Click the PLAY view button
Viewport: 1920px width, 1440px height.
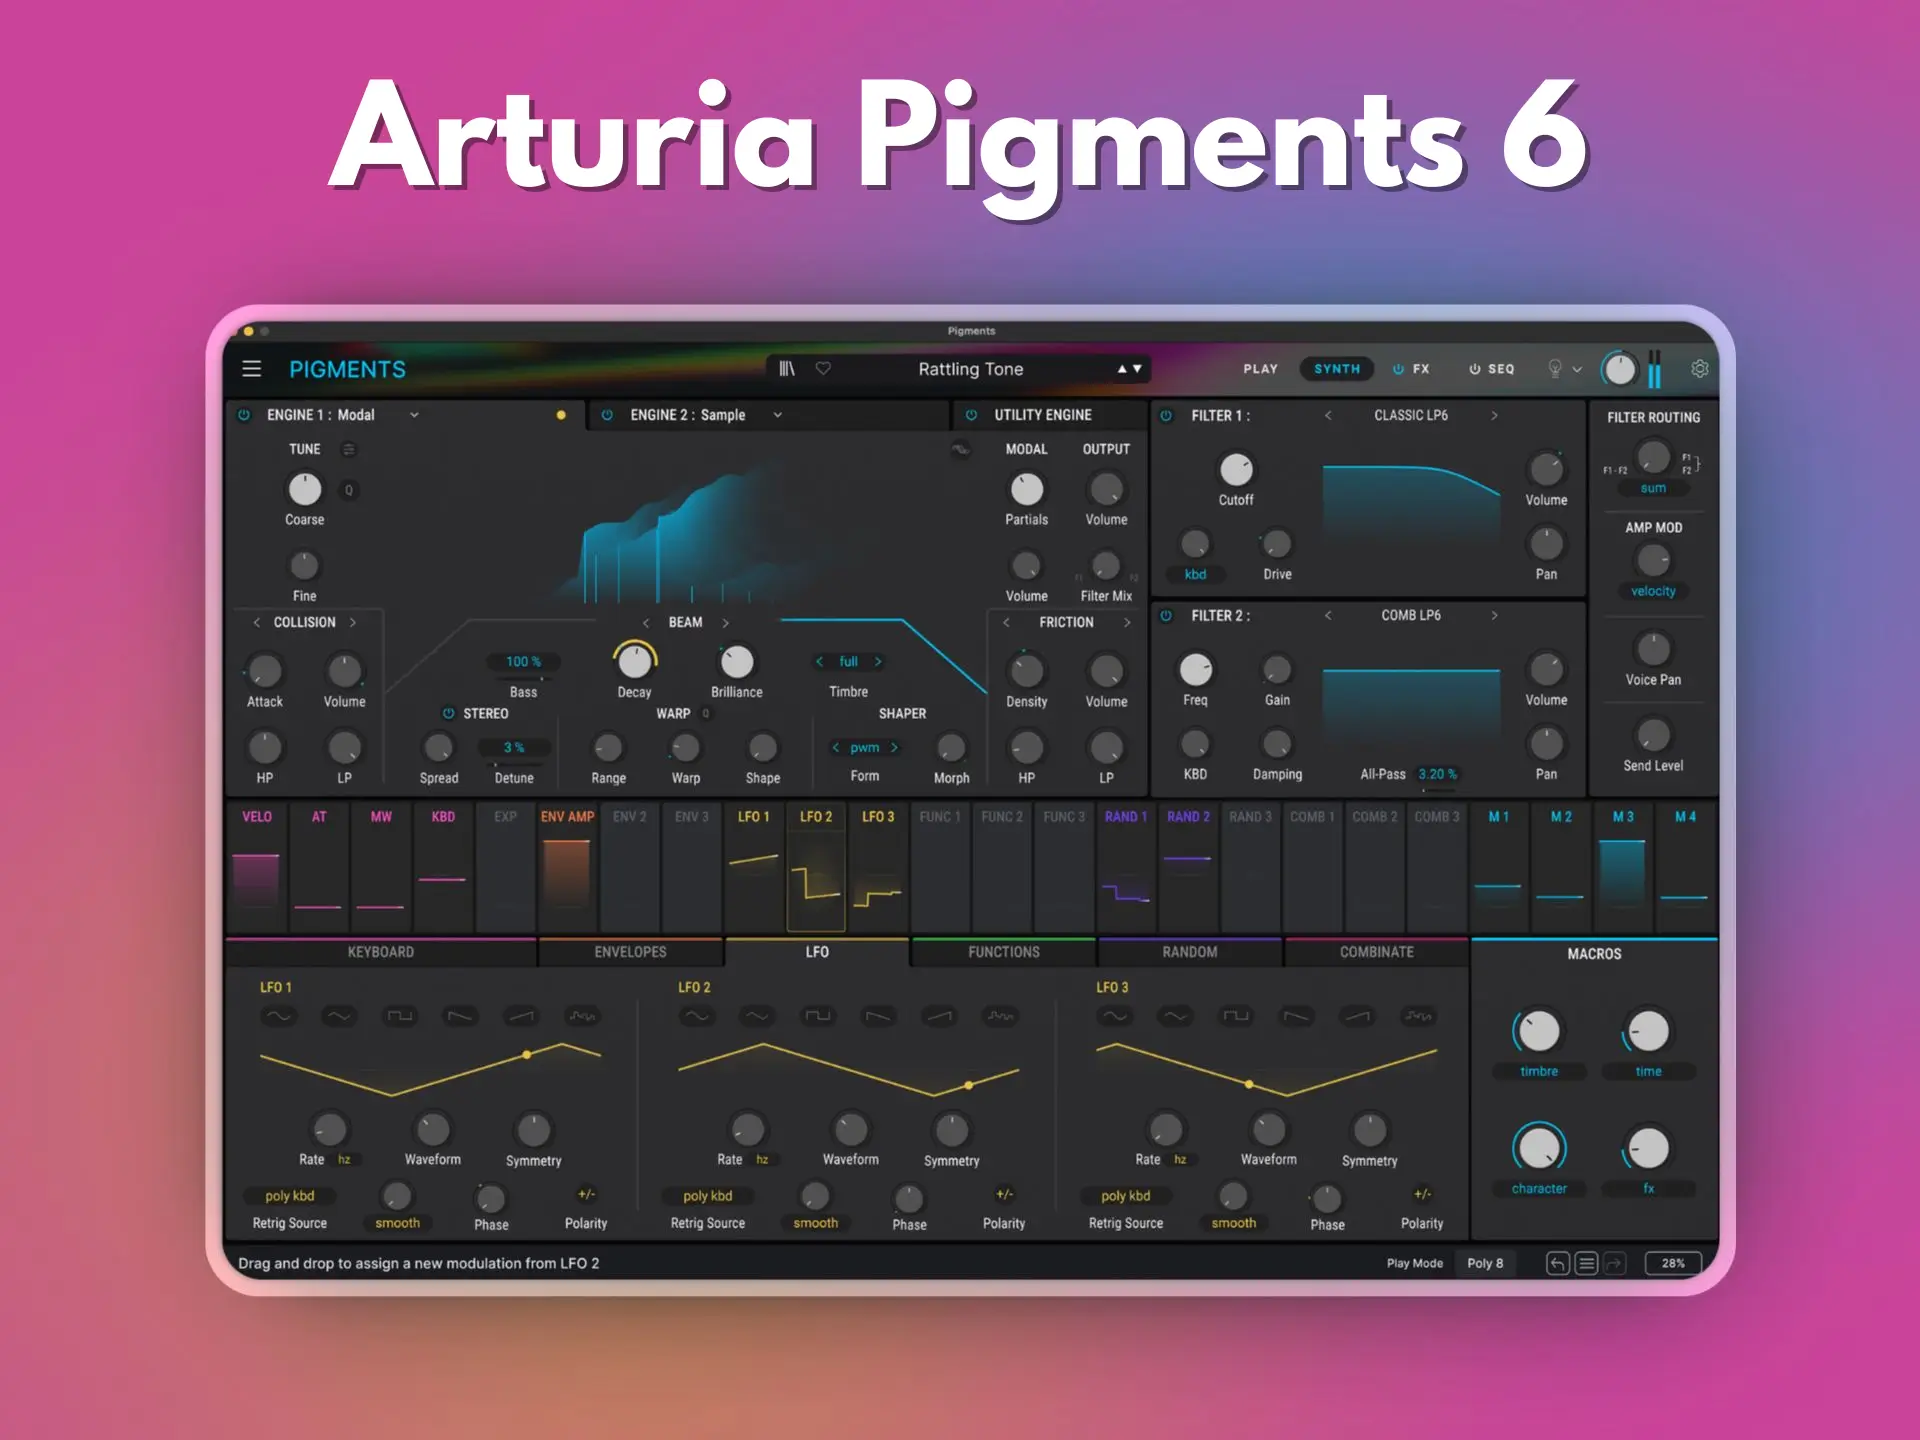[x=1260, y=369]
